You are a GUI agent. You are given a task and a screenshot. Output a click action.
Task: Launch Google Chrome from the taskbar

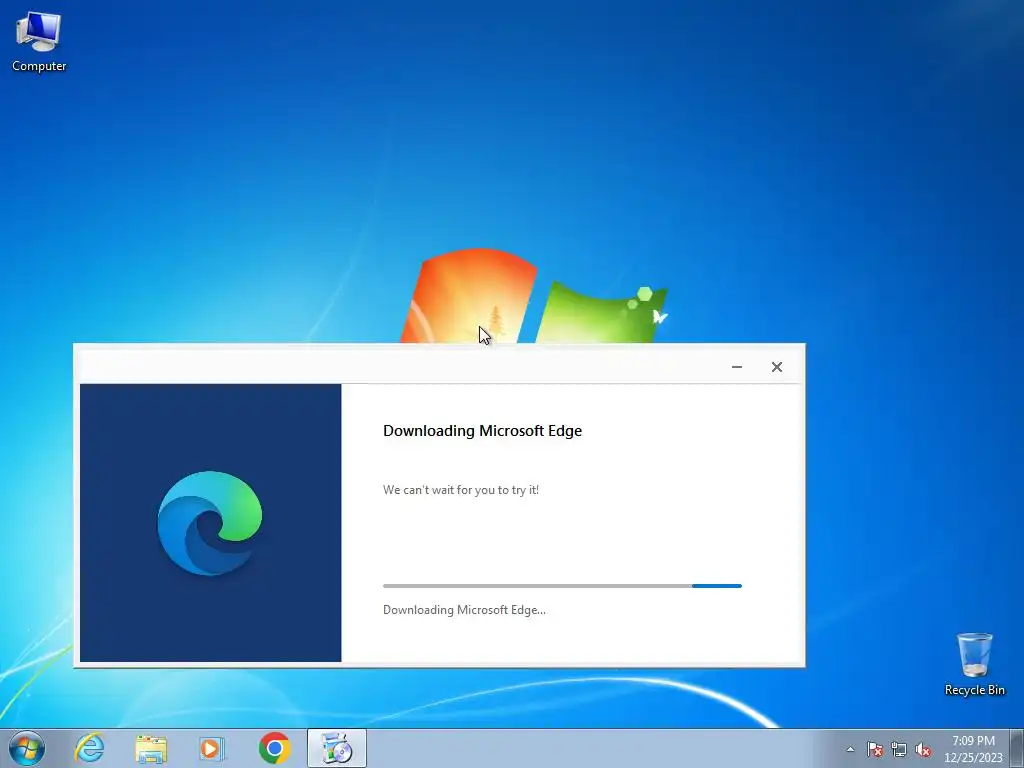pos(274,748)
